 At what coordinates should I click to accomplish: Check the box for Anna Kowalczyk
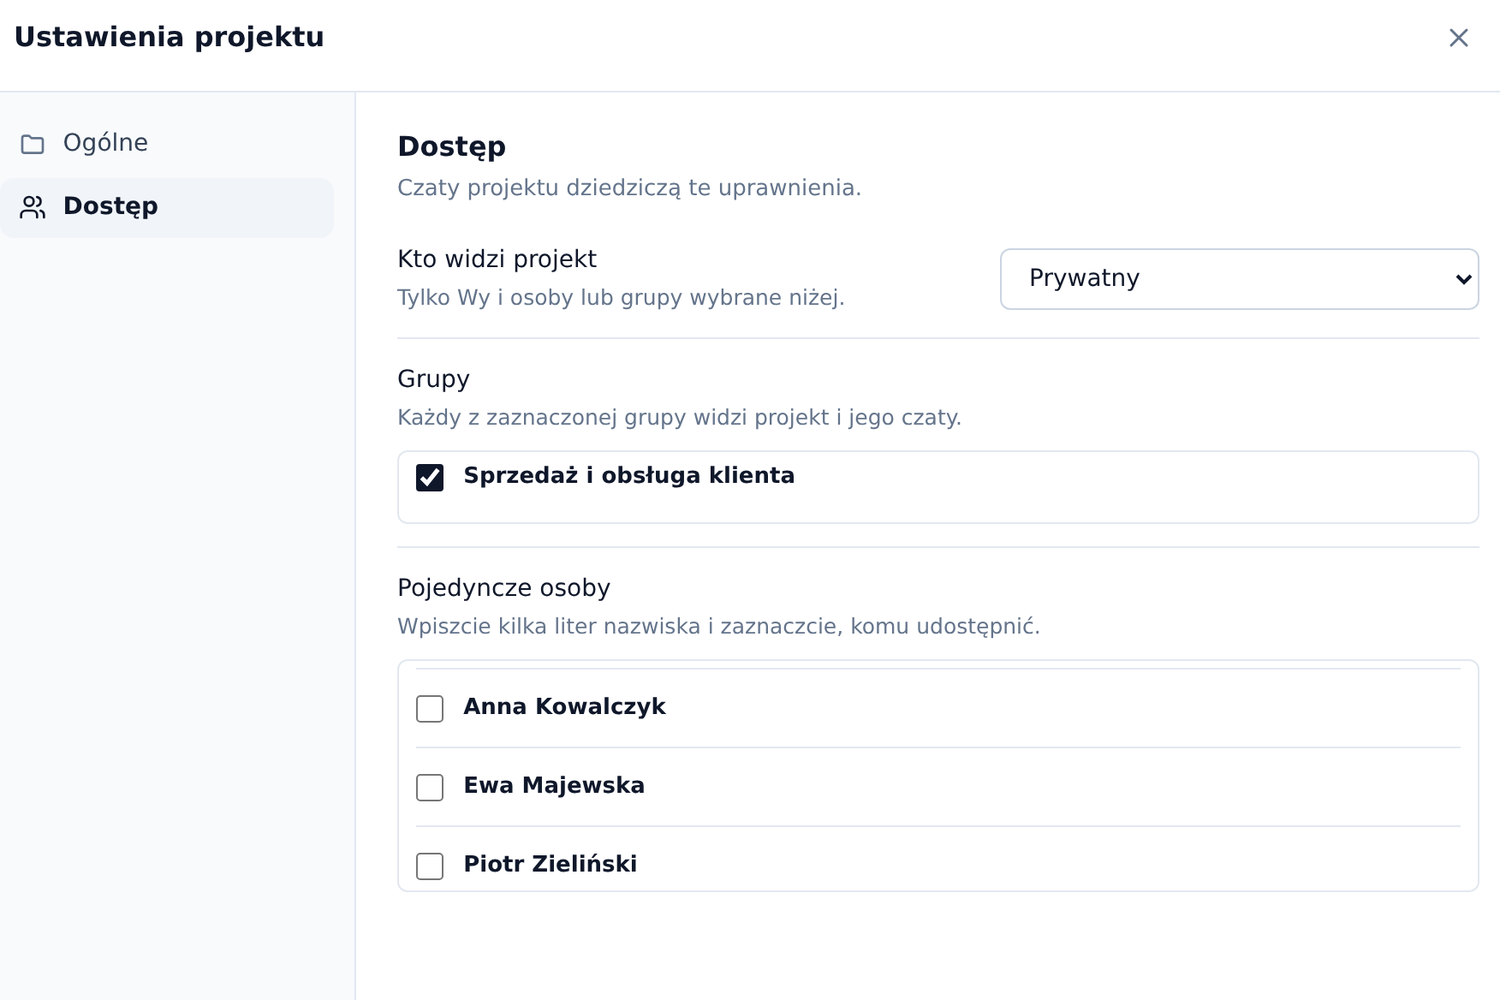(430, 708)
